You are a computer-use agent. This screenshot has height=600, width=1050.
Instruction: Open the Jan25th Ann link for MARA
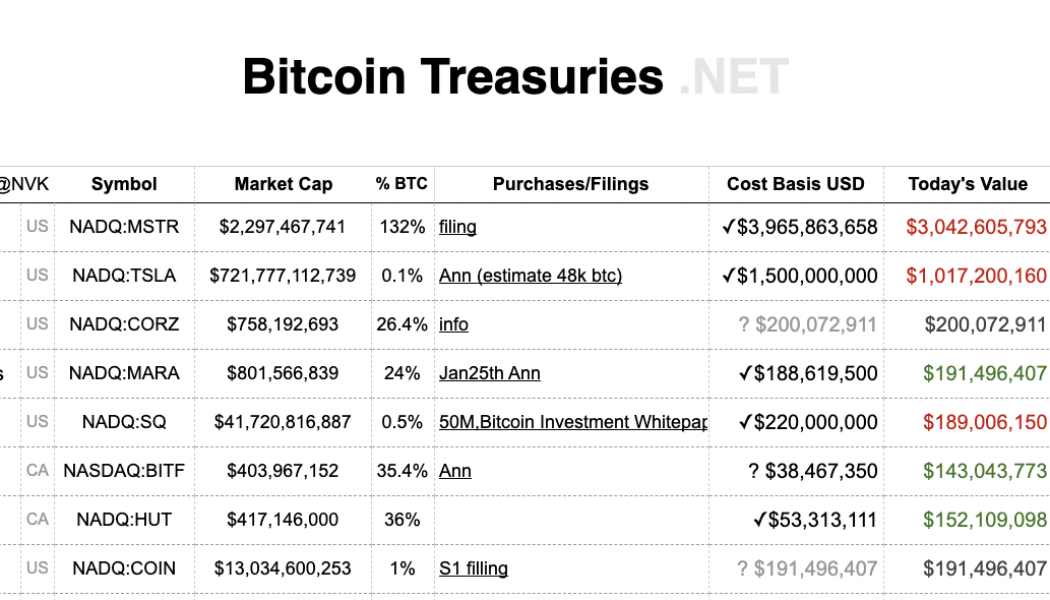coord(489,373)
